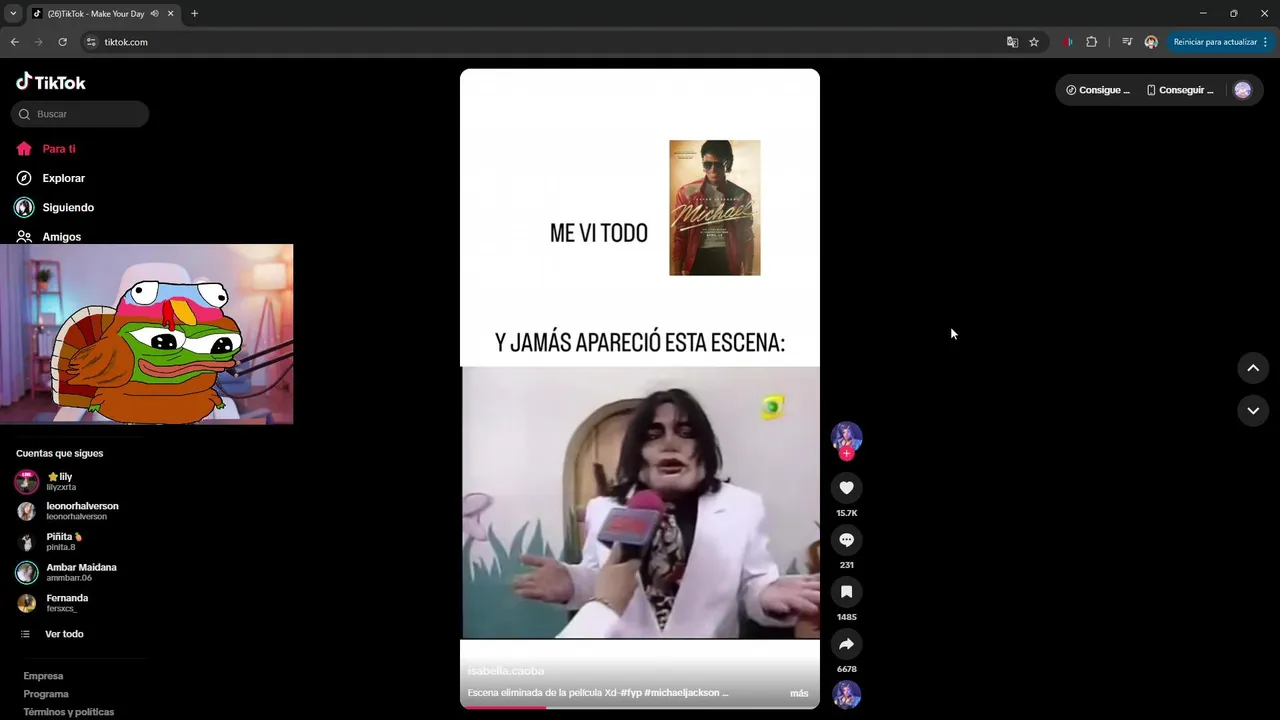Image resolution: width=1280 pixels, height=720 pixels.
Task: Click the Consigue coins button
Action: click(1098, 90)
